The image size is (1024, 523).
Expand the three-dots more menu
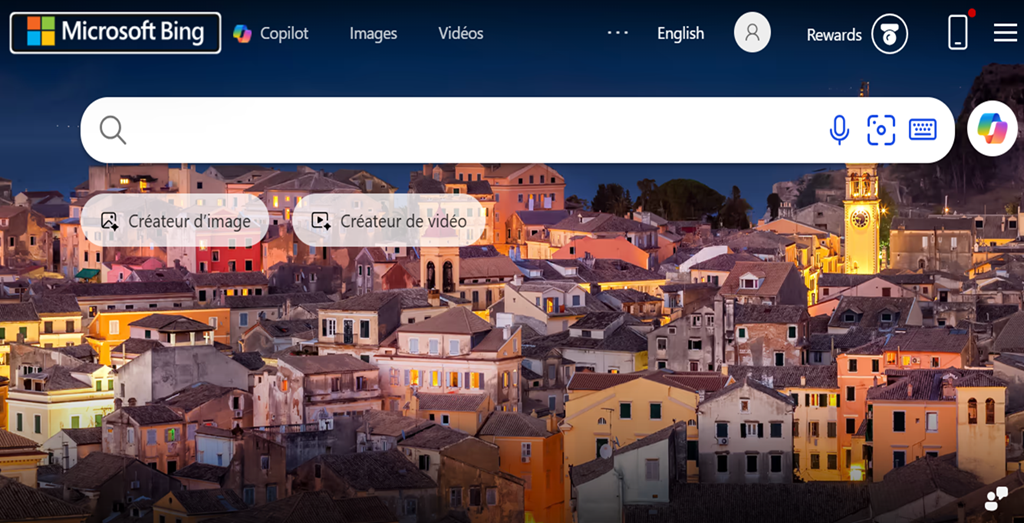coord(618,33)
